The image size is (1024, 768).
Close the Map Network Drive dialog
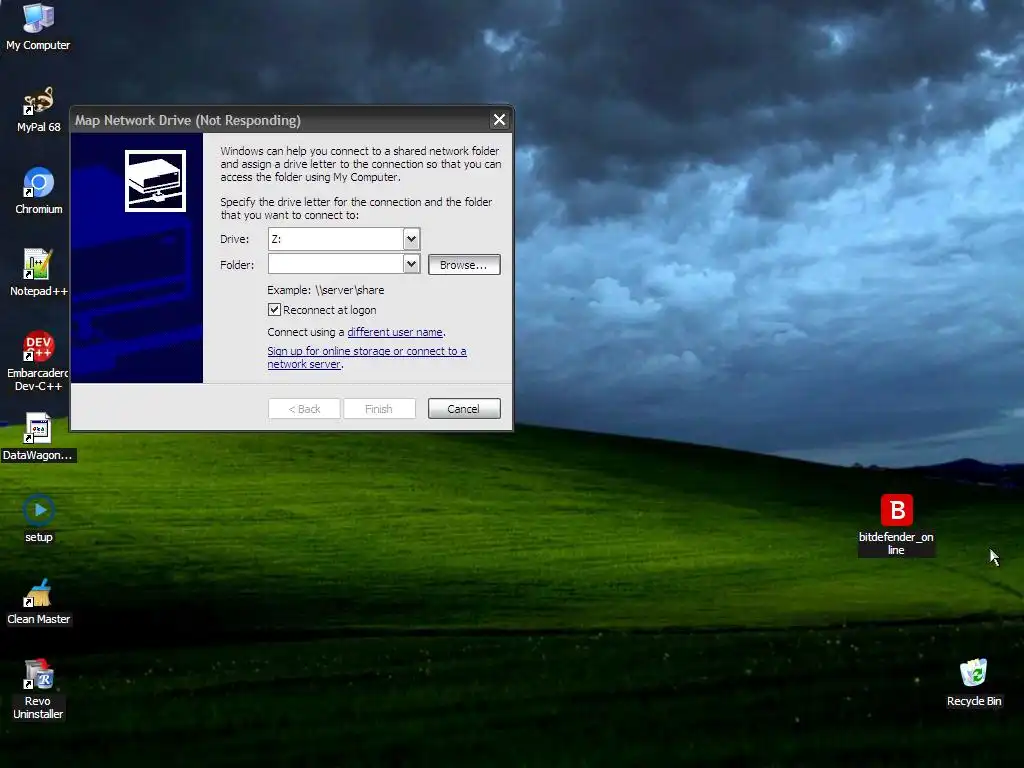point(500,120)
